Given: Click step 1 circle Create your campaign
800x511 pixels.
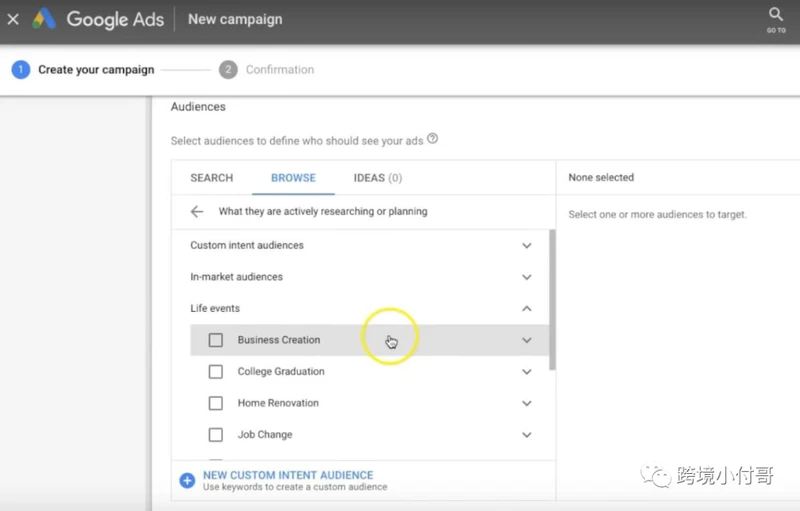Looking at the screenshot, I should pos(20,69).
